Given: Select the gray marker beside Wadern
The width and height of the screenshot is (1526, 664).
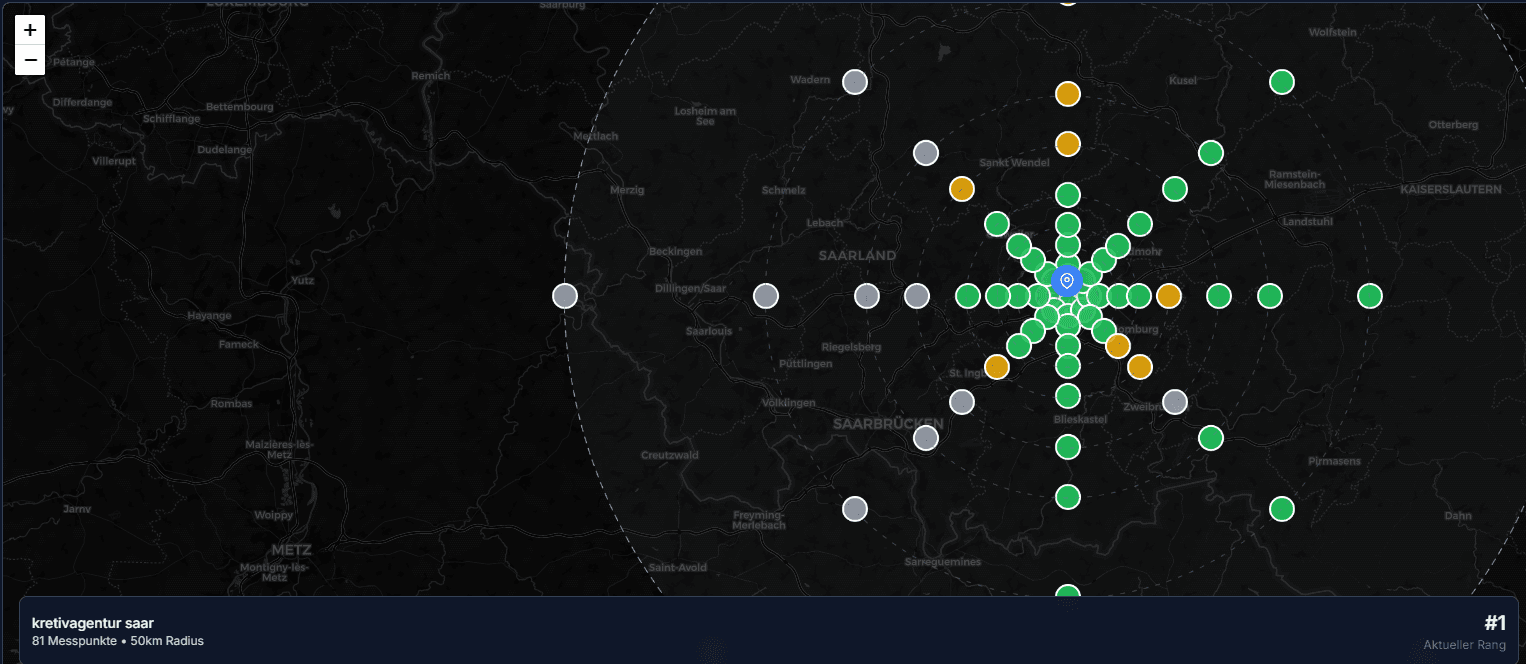Looking at the screenshot, I should 854,82.
